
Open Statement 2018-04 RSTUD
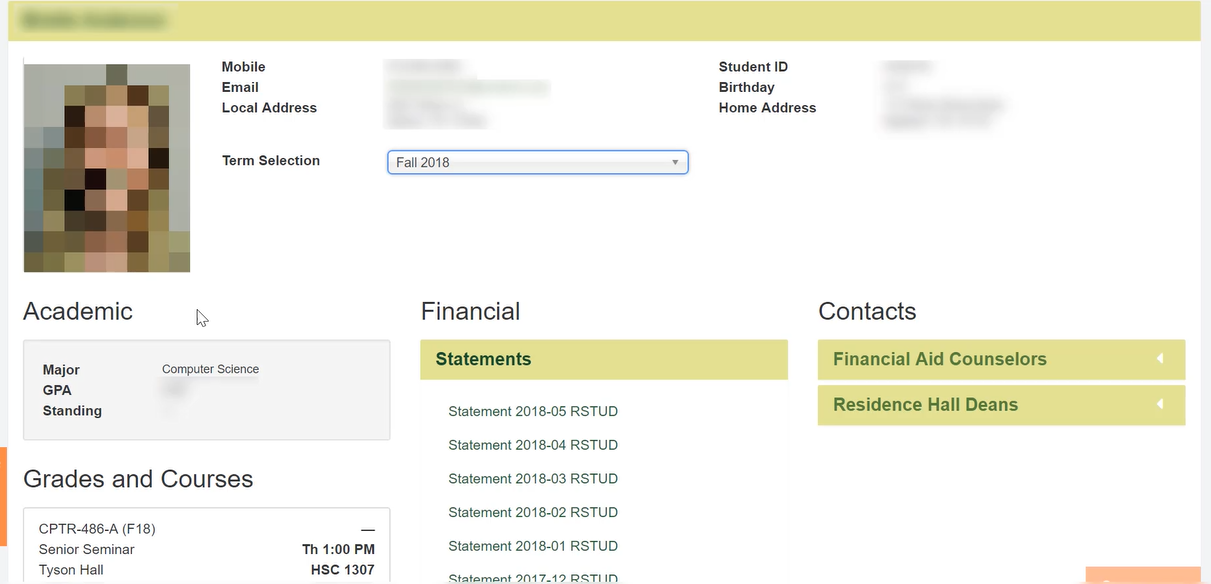coord(533,445)
